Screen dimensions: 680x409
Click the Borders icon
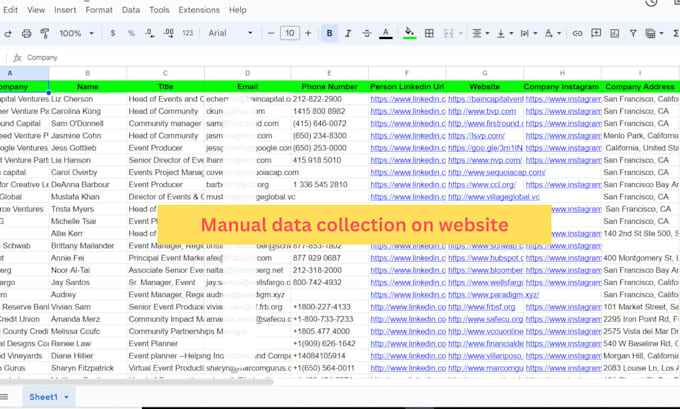click(429, 33)
